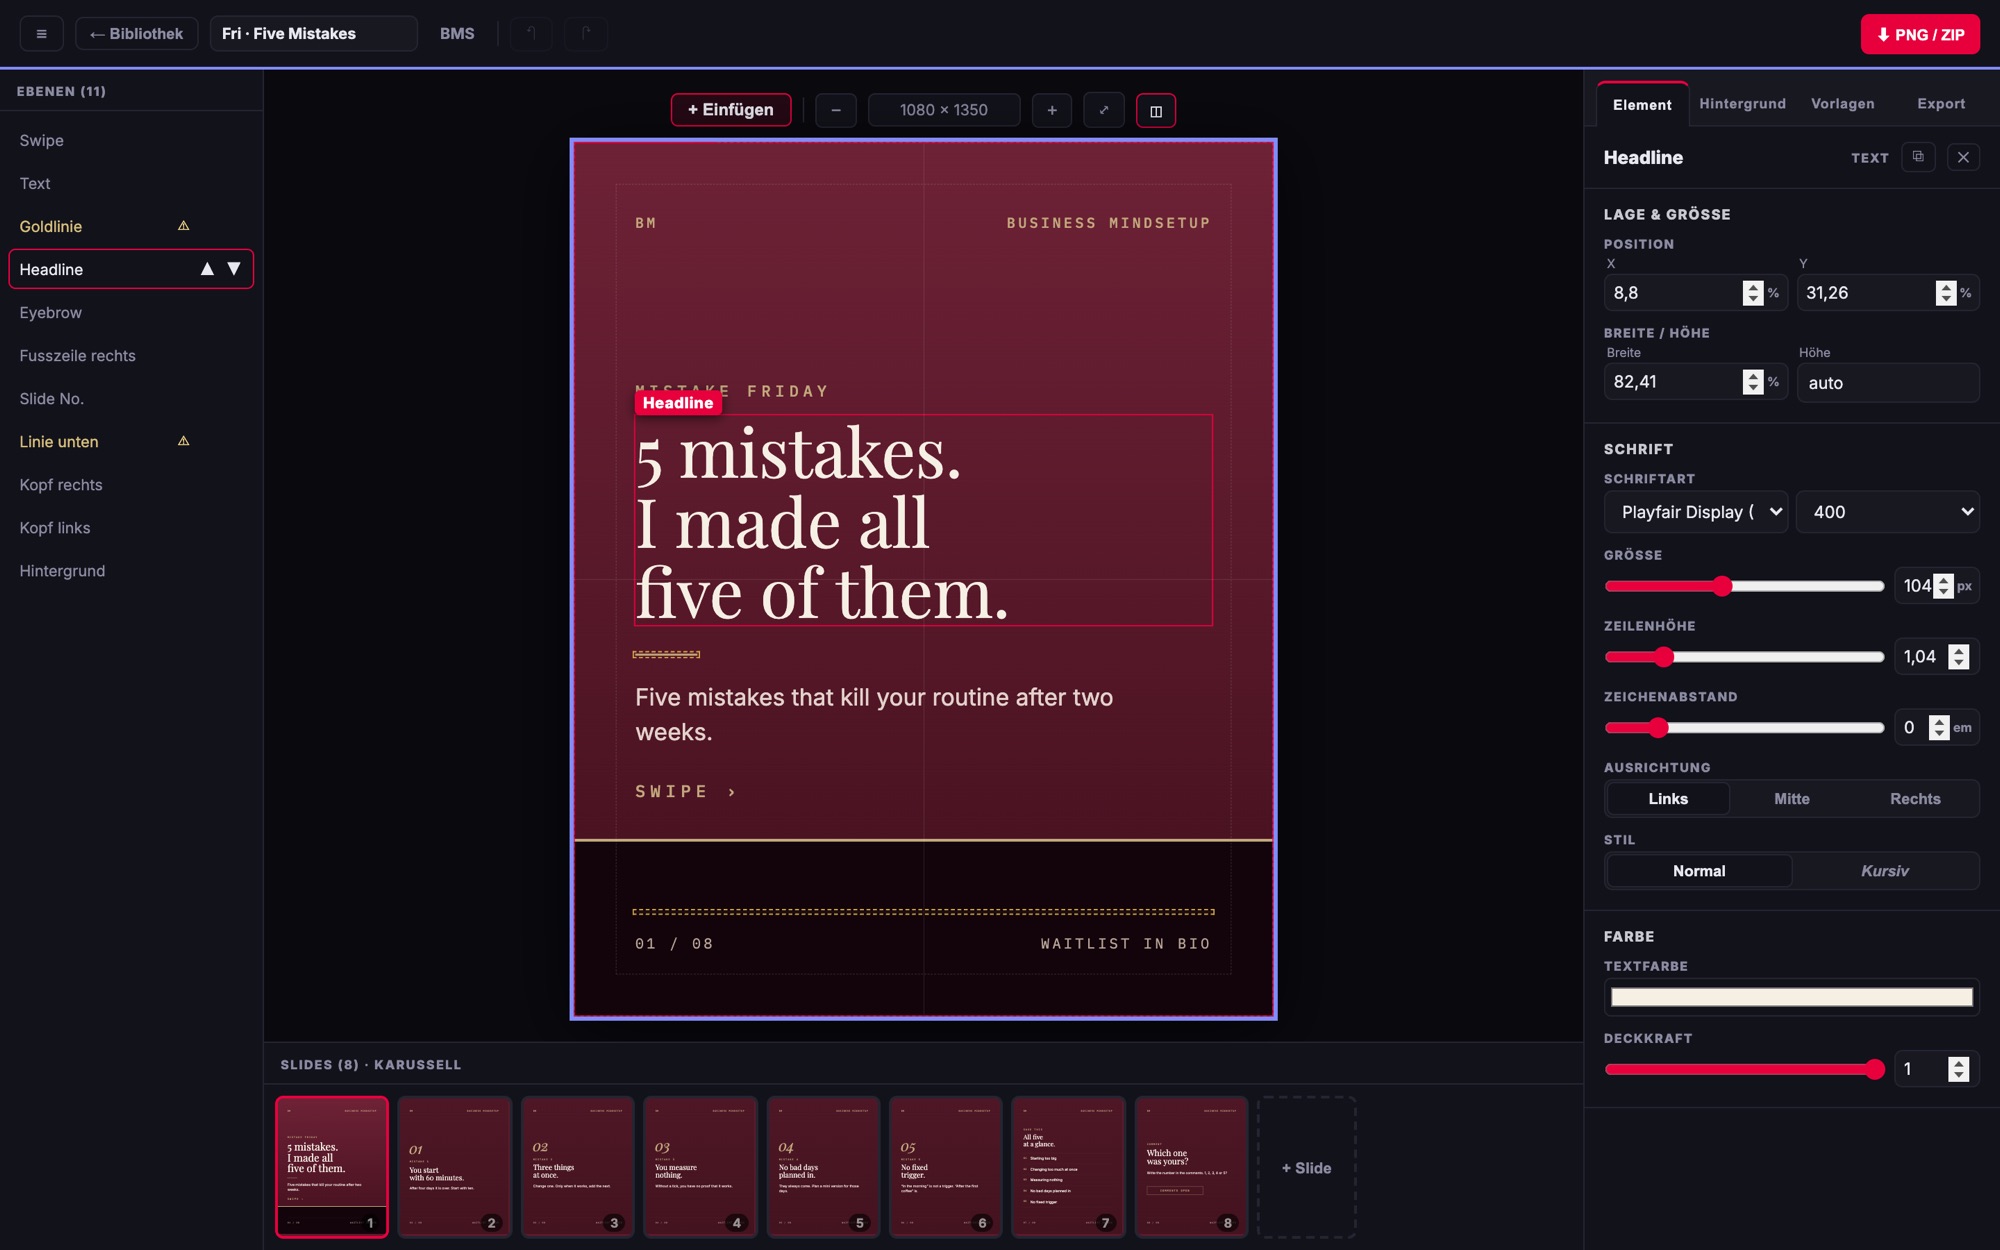Screen dimensions: 2000x1250
Task: Click the Y position stepper arrows
Action: coord(1945,293)
